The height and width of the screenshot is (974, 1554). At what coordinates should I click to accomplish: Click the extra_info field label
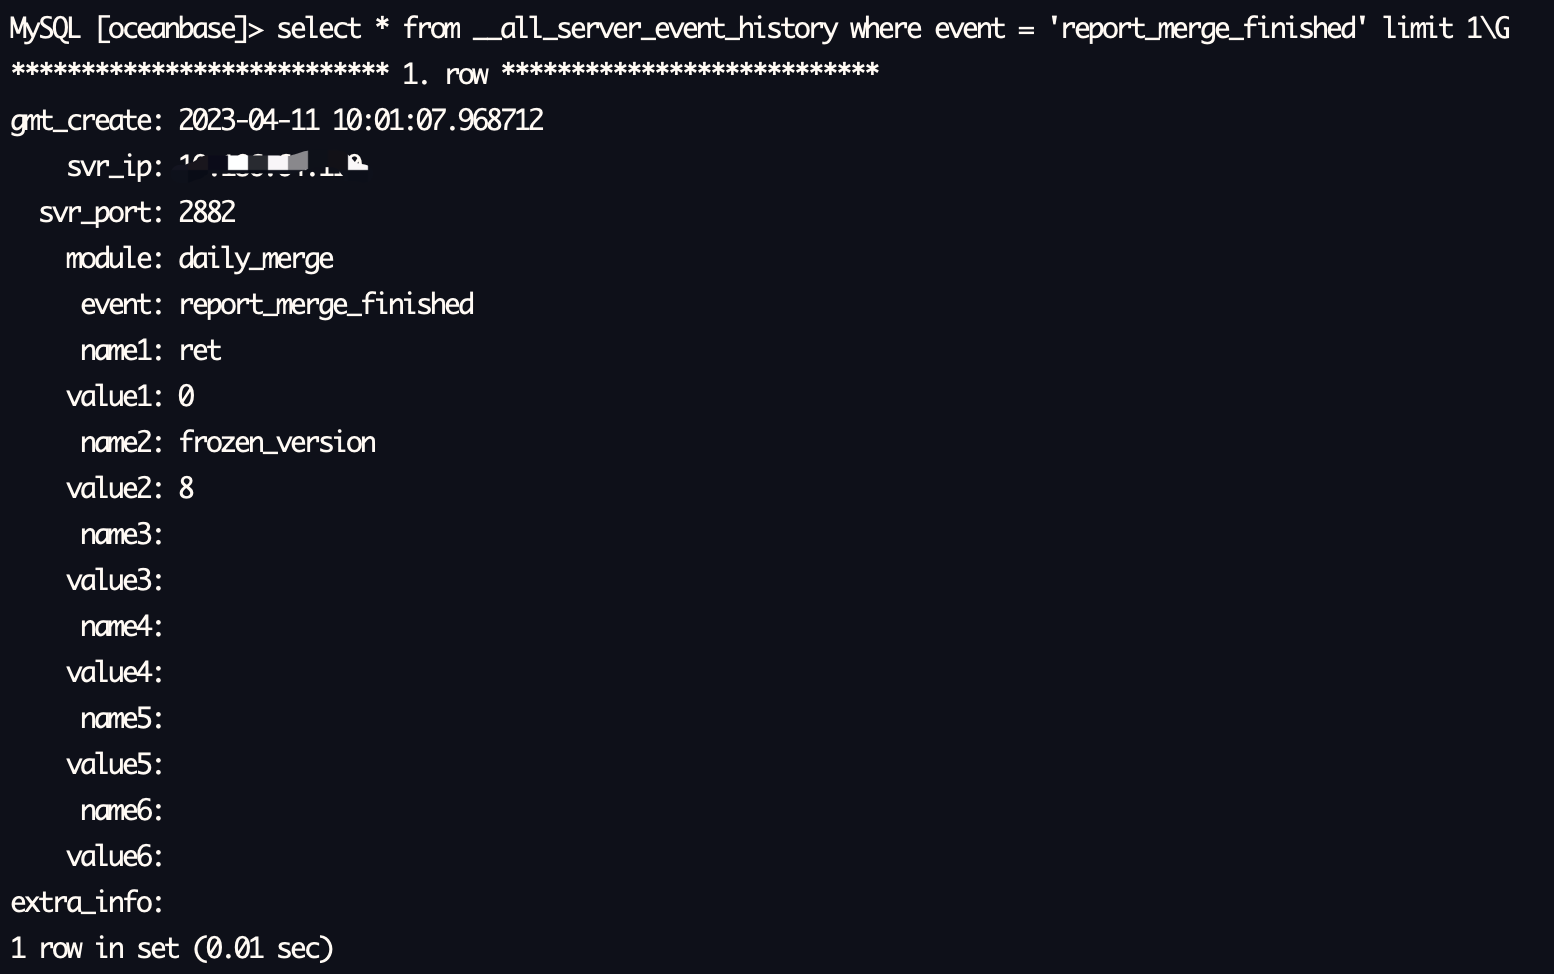coord(87,903)
